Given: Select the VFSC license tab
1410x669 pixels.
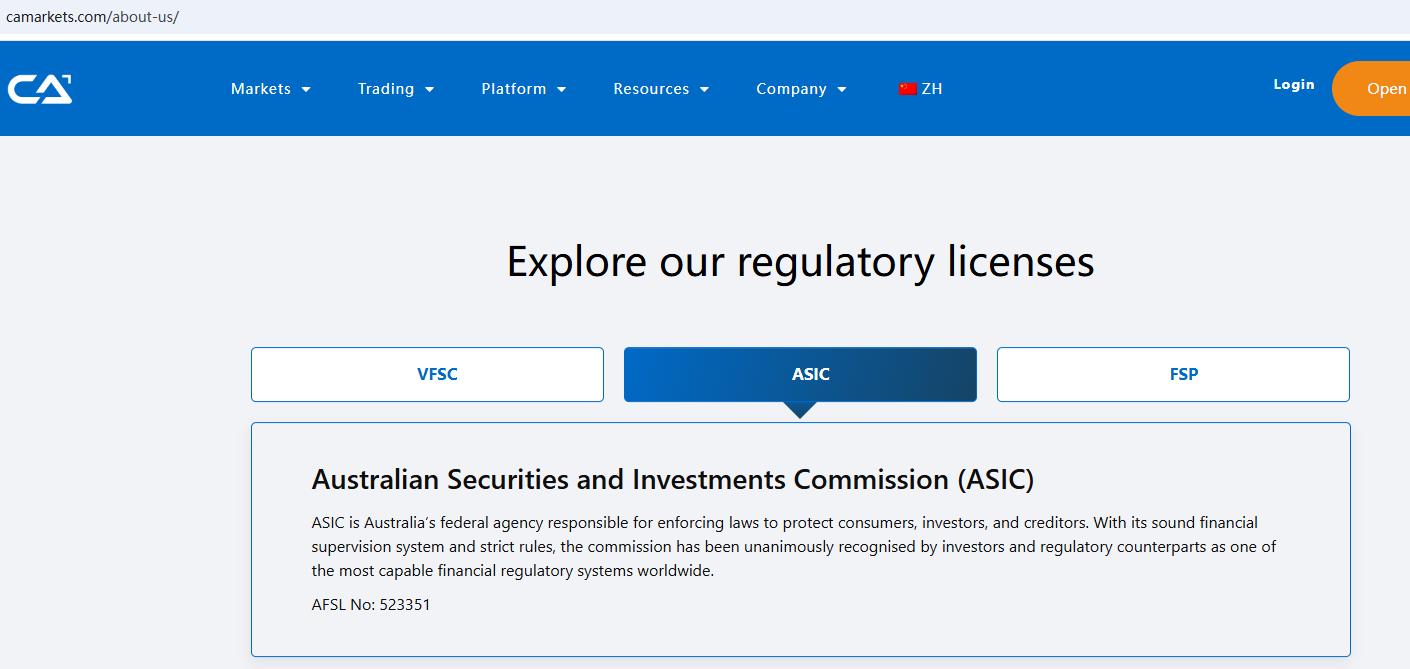Looking at the screenshot, I should 427,374.
